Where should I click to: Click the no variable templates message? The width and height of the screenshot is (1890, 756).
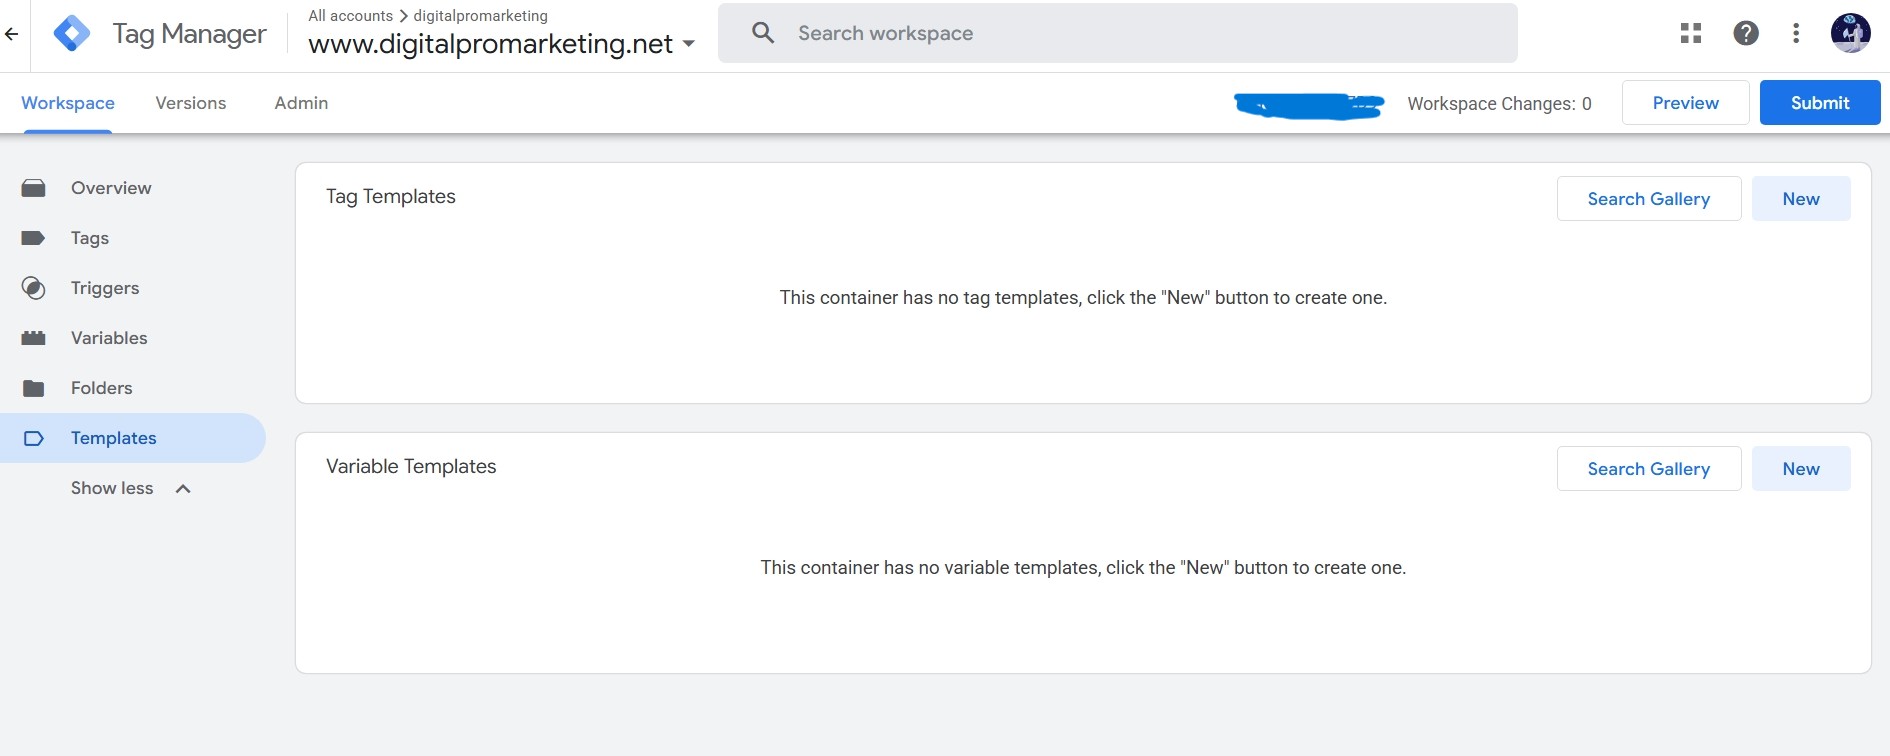(1083, 568)
